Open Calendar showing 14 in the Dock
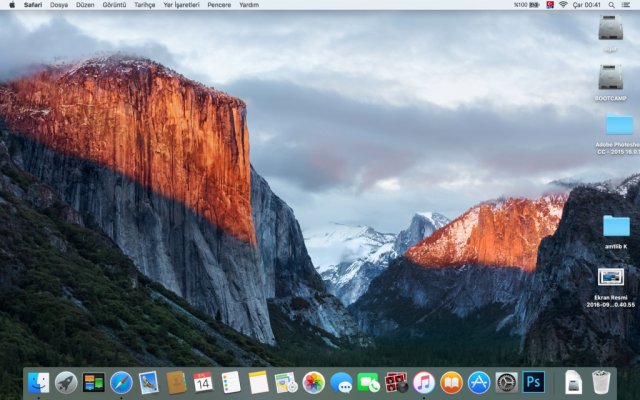 click(203, 383)
